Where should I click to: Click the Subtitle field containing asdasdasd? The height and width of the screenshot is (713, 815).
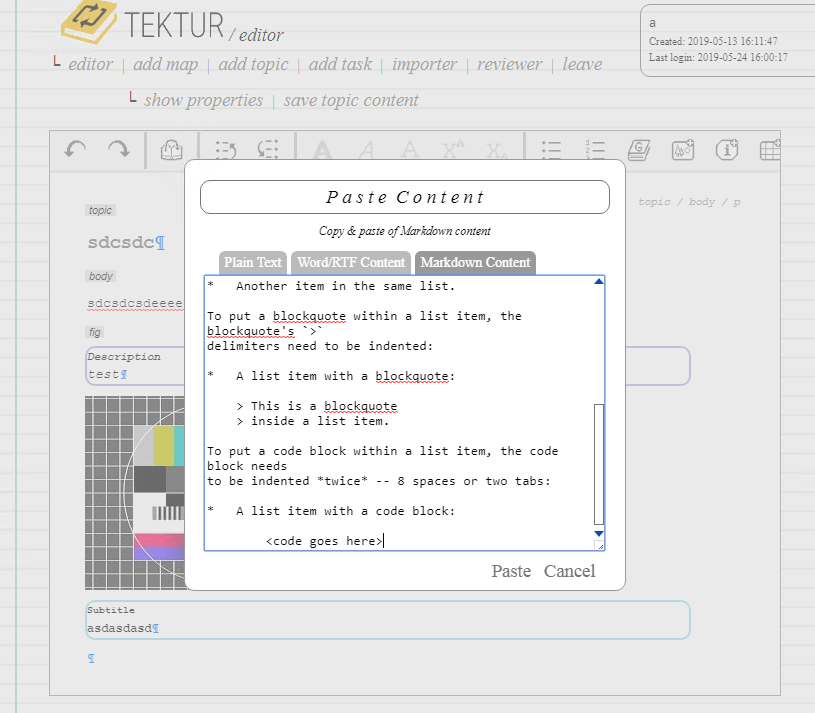pos(387,620)
